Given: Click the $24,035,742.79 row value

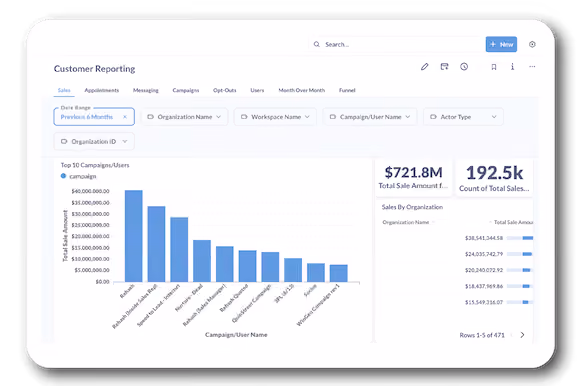Looking at the screenshot, I should pos(484,254).
